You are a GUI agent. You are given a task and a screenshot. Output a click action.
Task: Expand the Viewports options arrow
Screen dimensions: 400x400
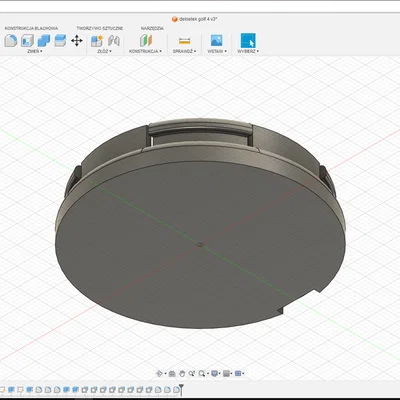244,374
